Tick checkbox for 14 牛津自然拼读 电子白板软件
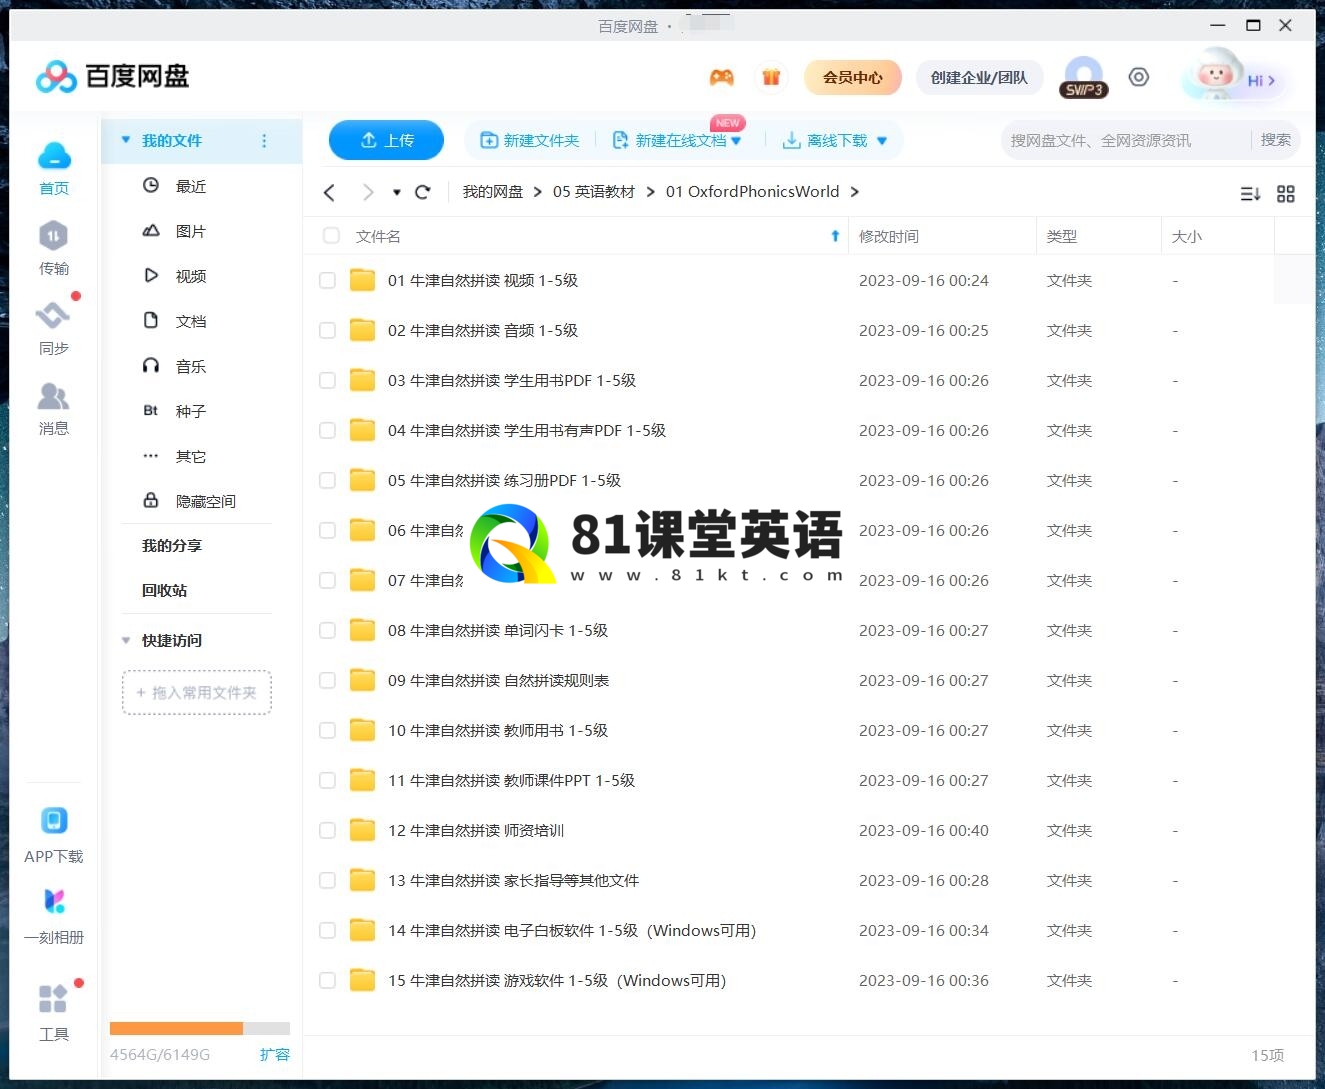 (327, 931)
